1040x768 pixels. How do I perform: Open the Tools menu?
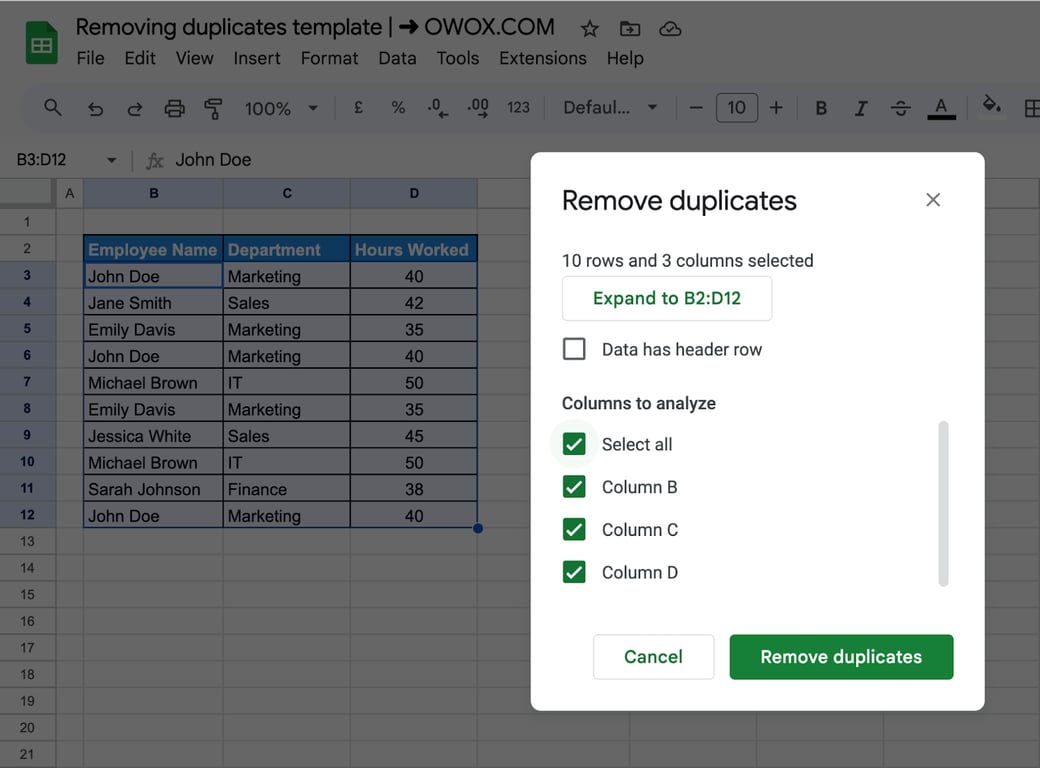point(458,58)
